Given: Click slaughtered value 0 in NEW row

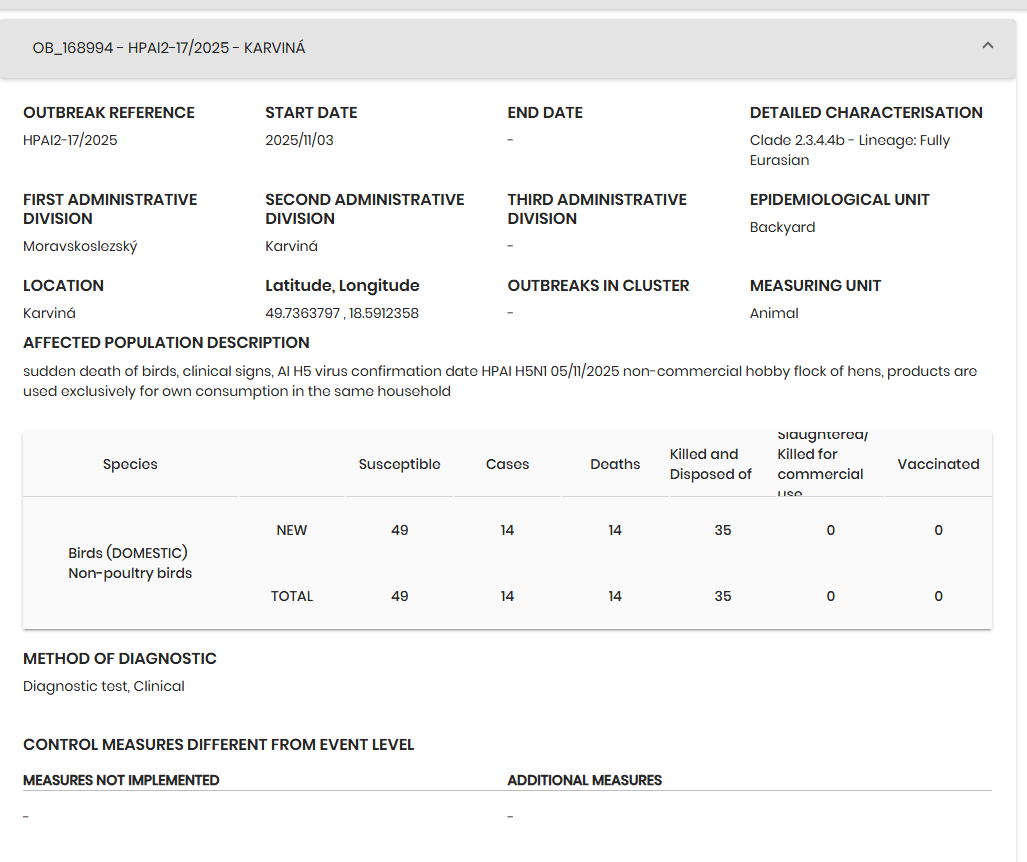Looking at the screenshot, I should [831, 531].
